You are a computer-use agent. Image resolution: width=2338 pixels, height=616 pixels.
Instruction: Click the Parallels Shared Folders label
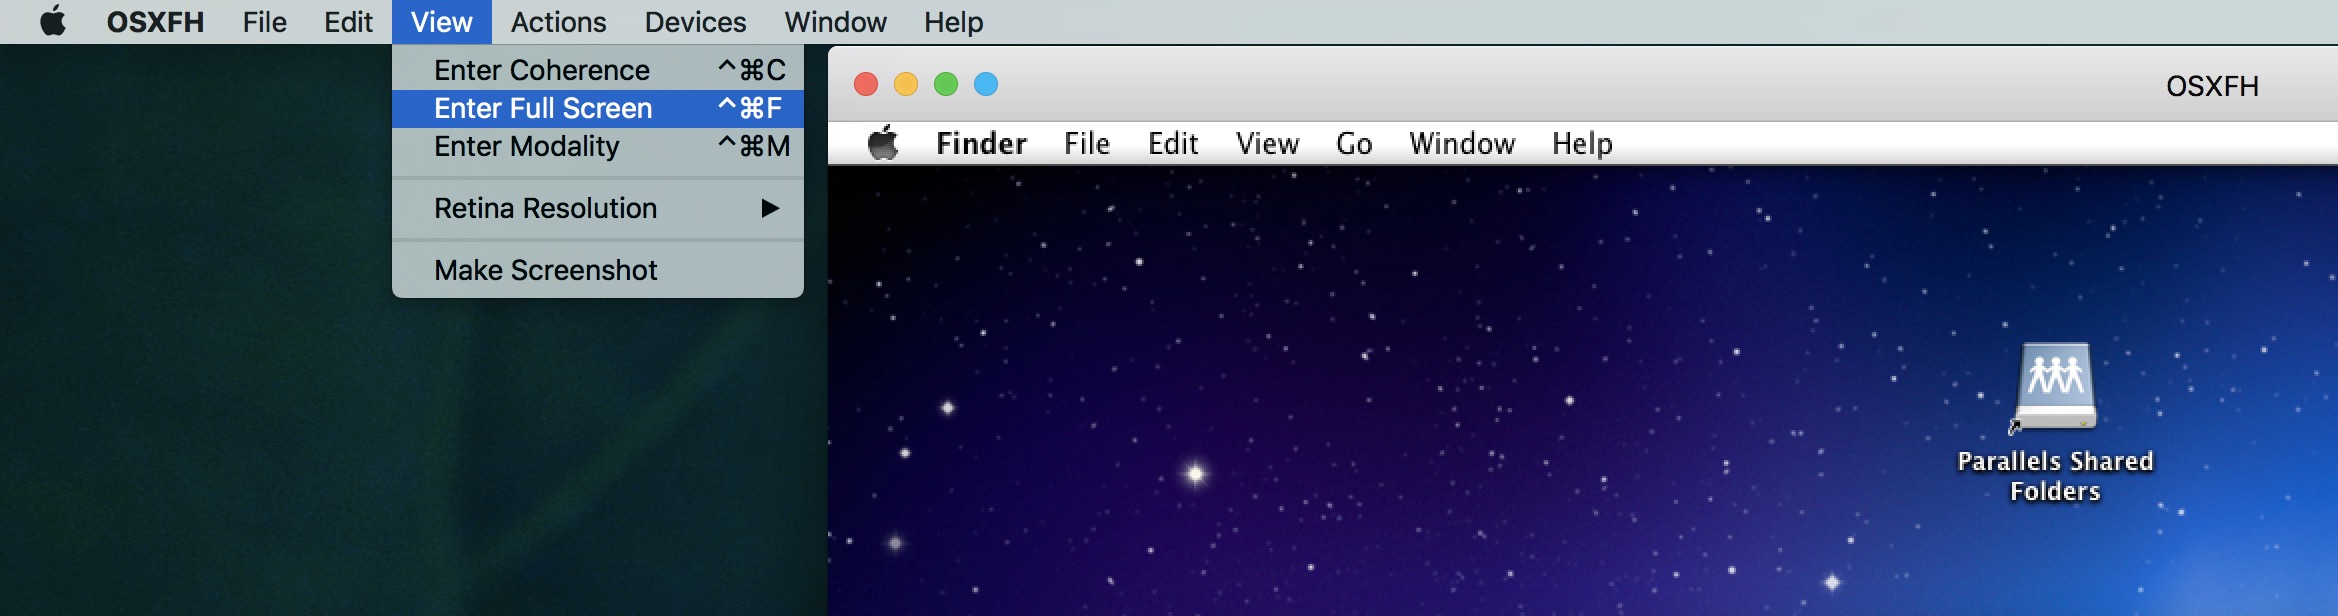[2055, 476]
